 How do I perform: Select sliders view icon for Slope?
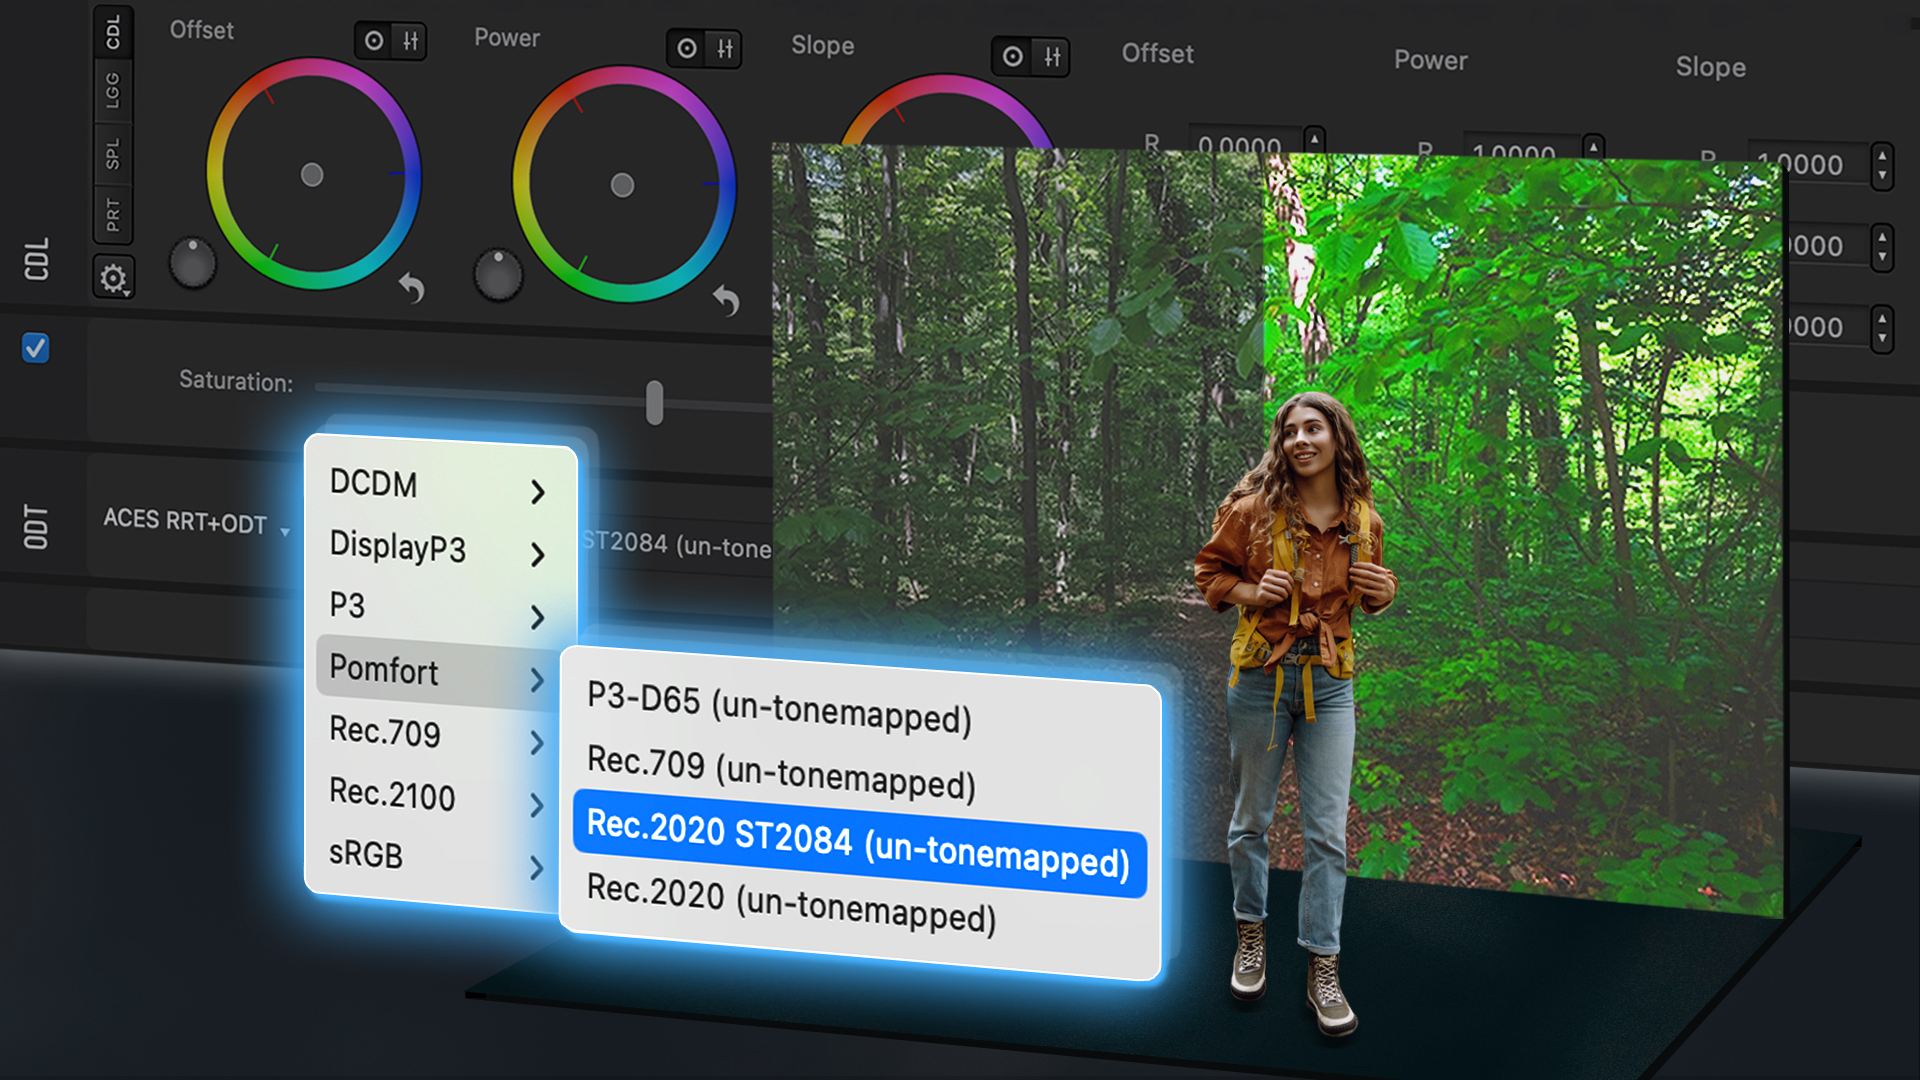click(1052, 57)
